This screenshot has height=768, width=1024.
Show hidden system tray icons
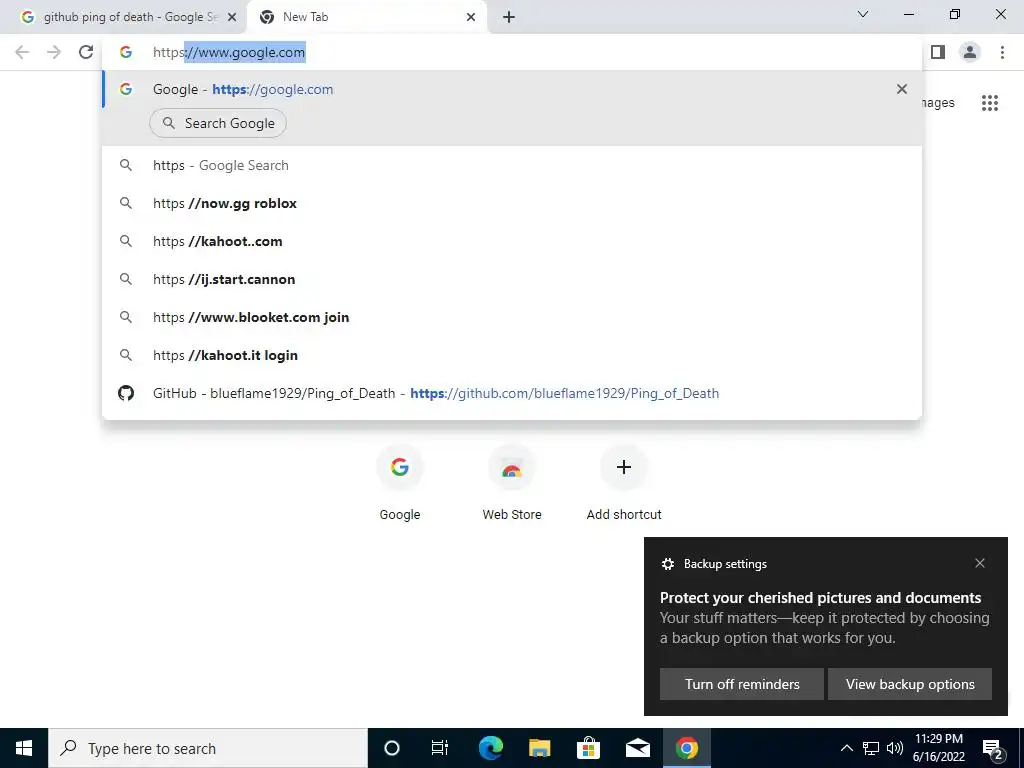(x=846, y=748)
